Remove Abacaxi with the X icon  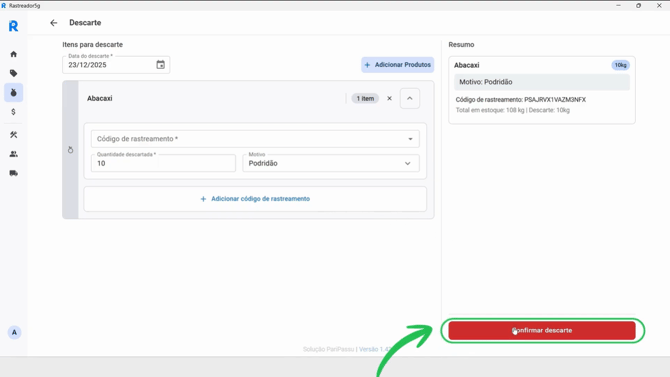(x=389, y=98)
